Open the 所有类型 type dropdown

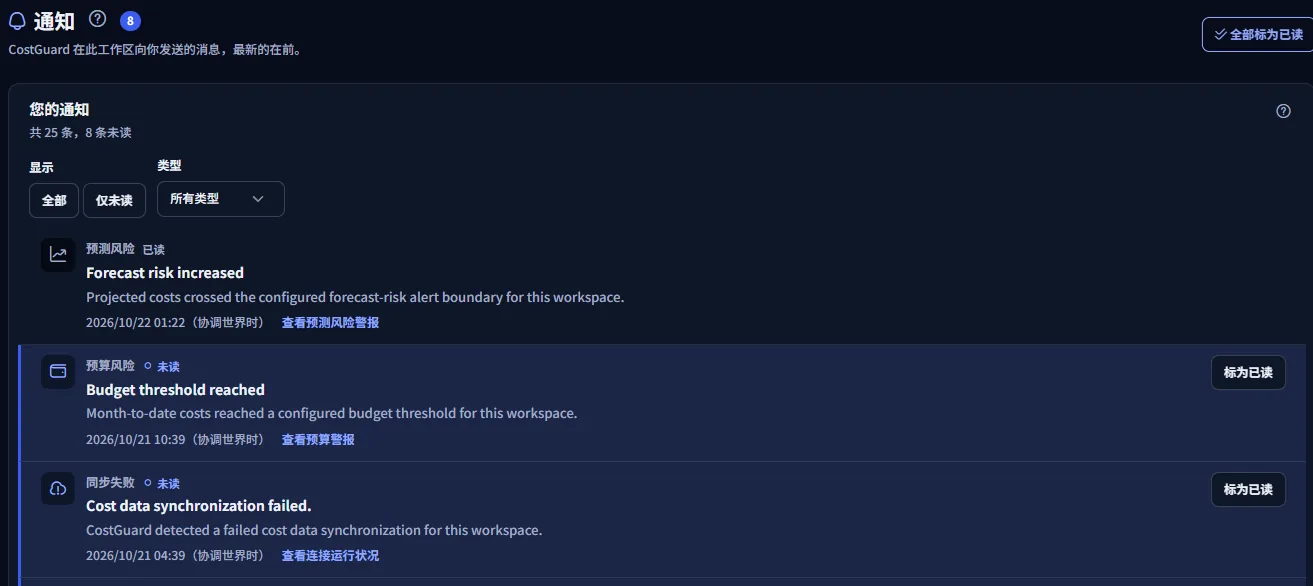221,199
